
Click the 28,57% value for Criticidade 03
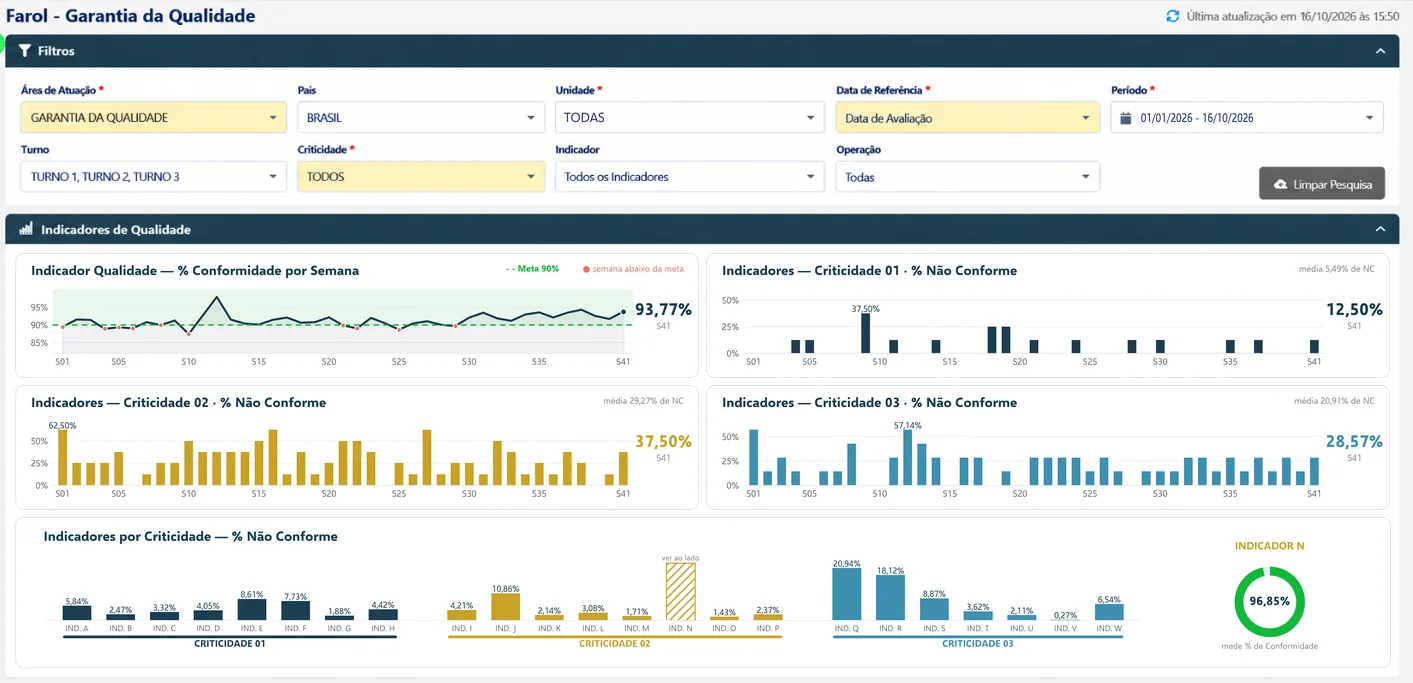(x=1354, y=442)
